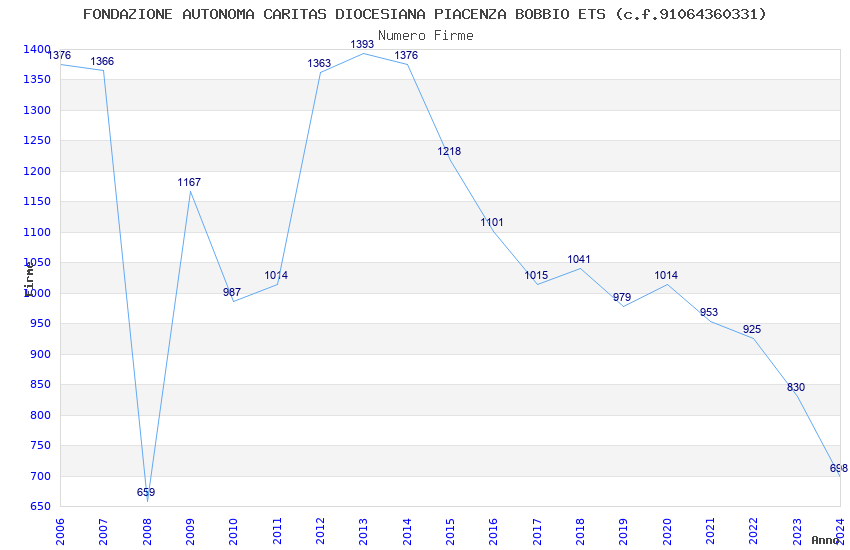Screen dimensions: 850x550
Task: Click the 2018 year label on the axis
Action: [x=580, y=532]
